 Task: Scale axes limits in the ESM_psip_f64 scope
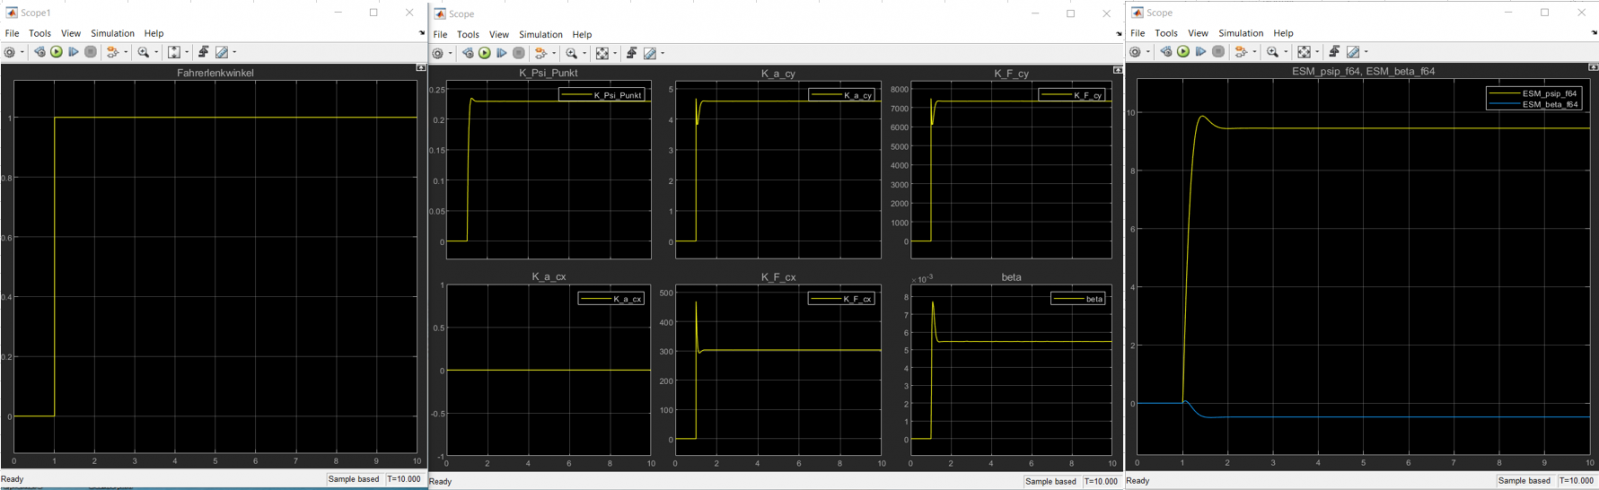click(x=1303, y=52)
